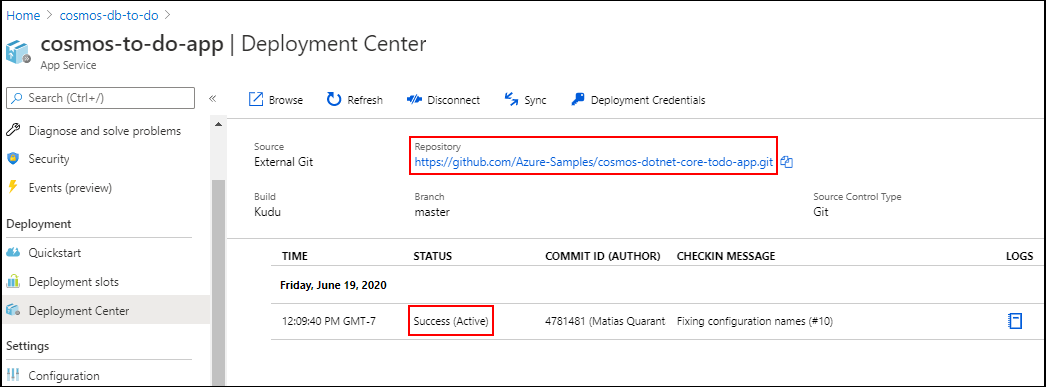Viewport: 1046px width, 387px height.
Task: Click the CHECKIN MESSAGE column header
Action: pos(726,256)
